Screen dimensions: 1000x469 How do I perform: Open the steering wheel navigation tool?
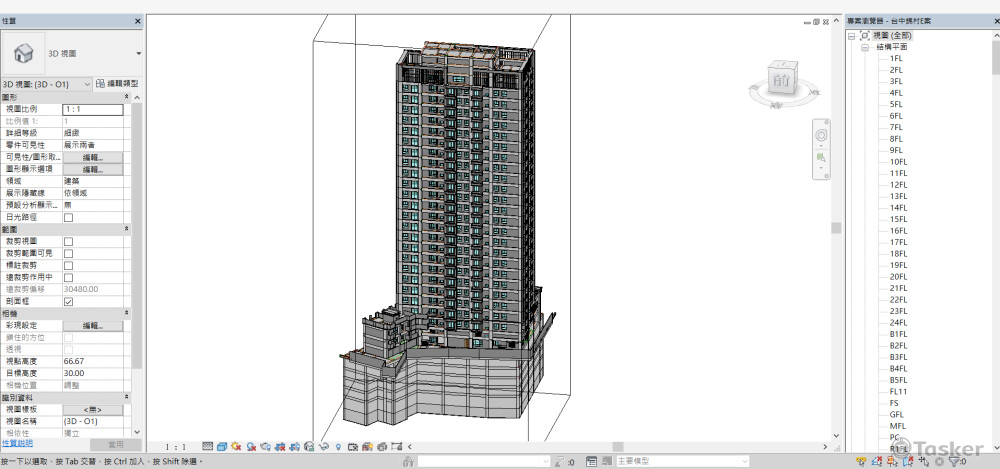coord(821,135)
